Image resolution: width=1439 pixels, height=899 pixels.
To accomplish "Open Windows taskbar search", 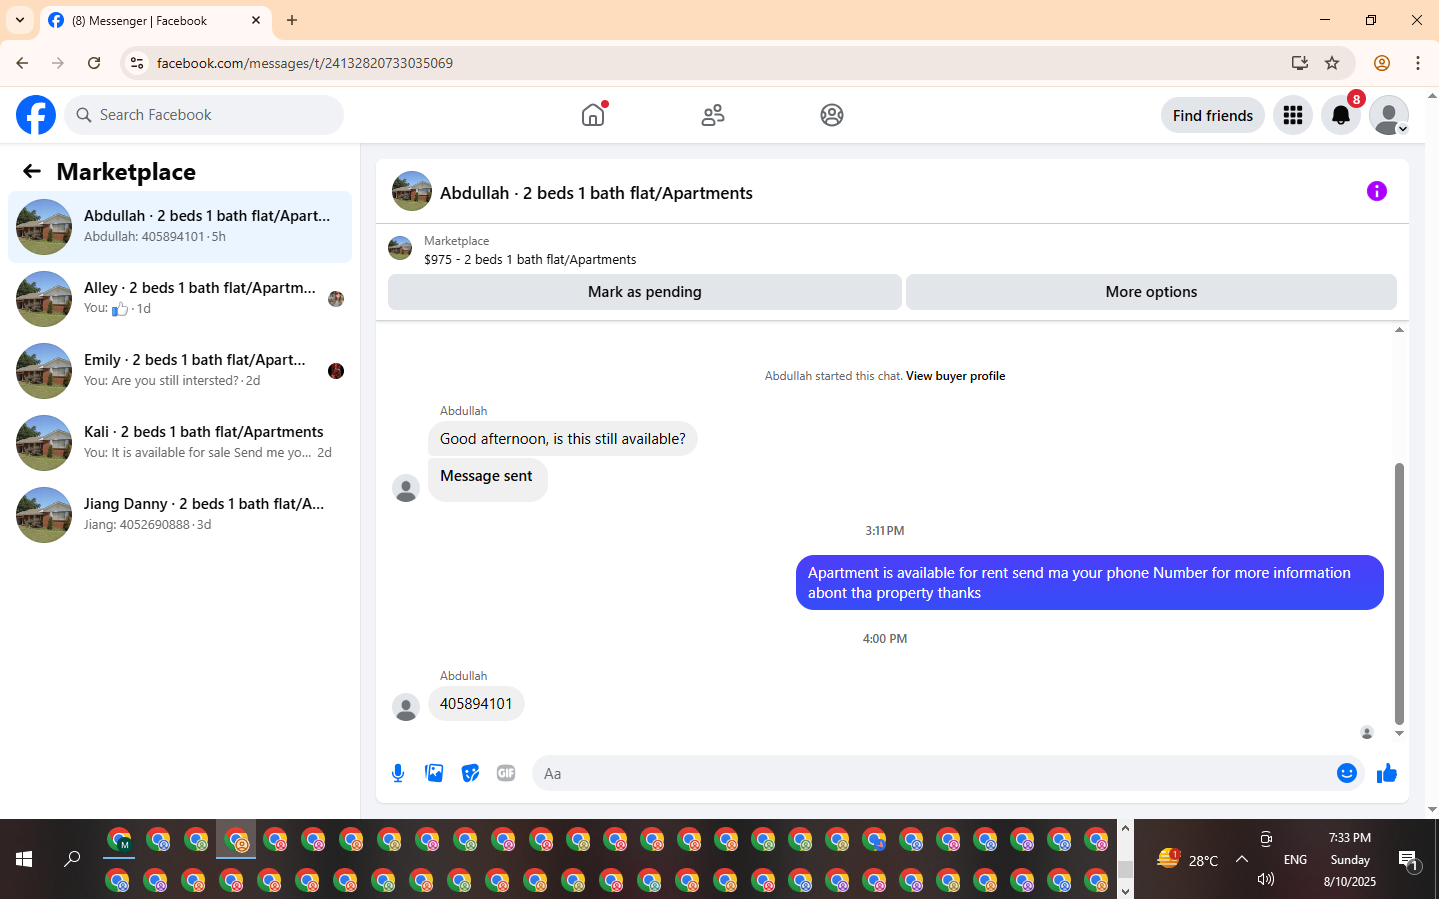I will (72, 859).
